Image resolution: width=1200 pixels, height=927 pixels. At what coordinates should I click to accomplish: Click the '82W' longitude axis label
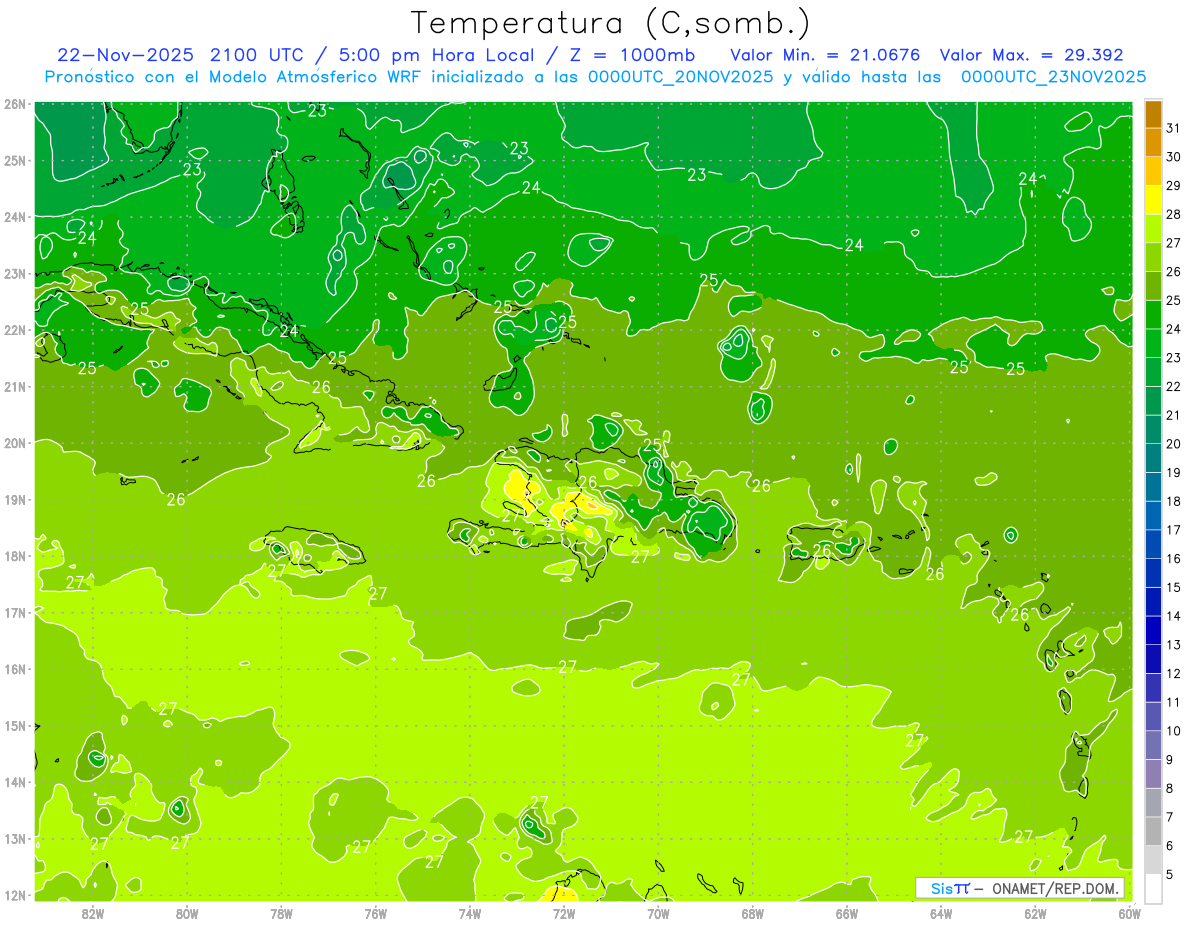(93, 913)
